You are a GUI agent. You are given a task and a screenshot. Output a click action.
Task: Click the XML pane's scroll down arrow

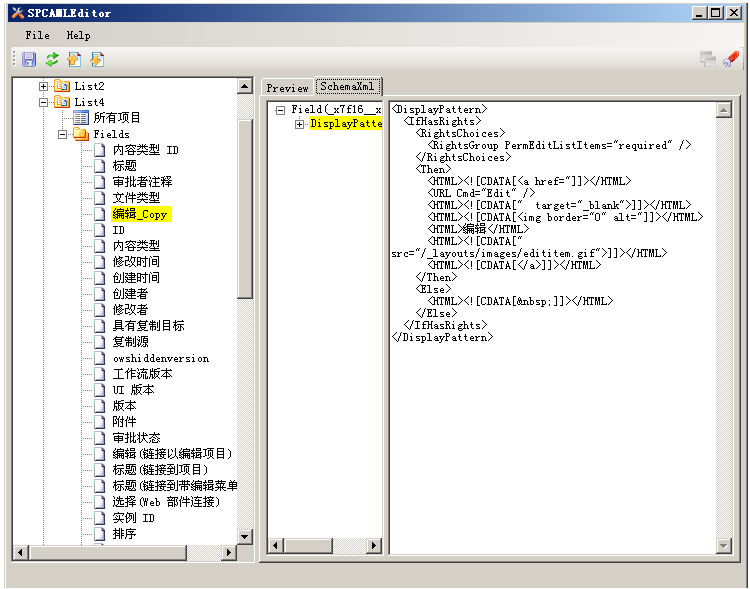[x=724, y=545]
